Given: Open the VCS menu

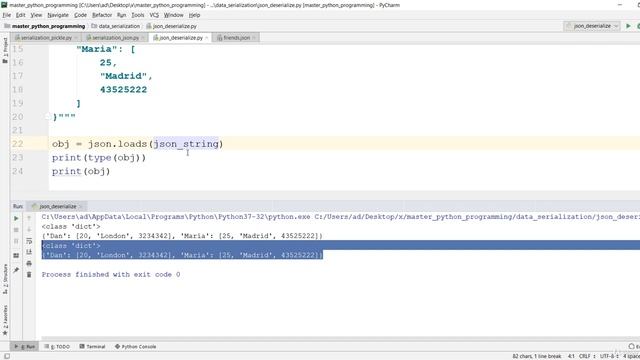Looking at the screenshot, I should pos(154,15).
